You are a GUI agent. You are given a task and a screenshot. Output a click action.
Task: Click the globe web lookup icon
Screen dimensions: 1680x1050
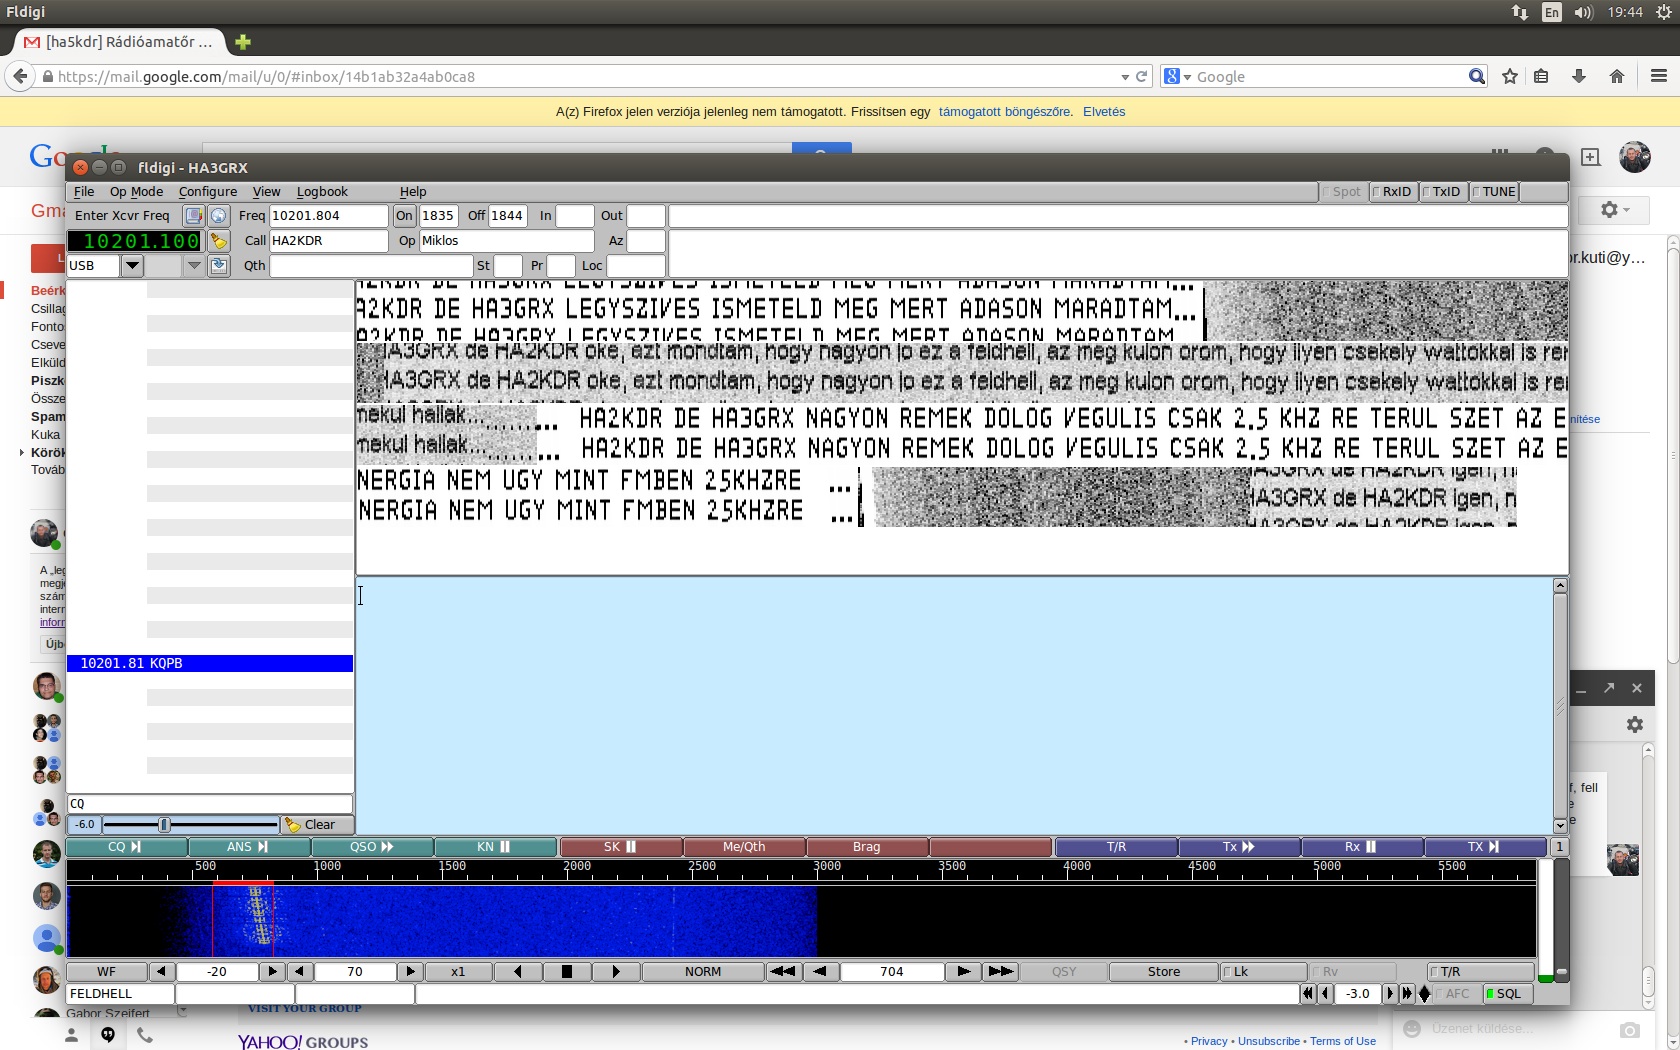pos(218,216)
